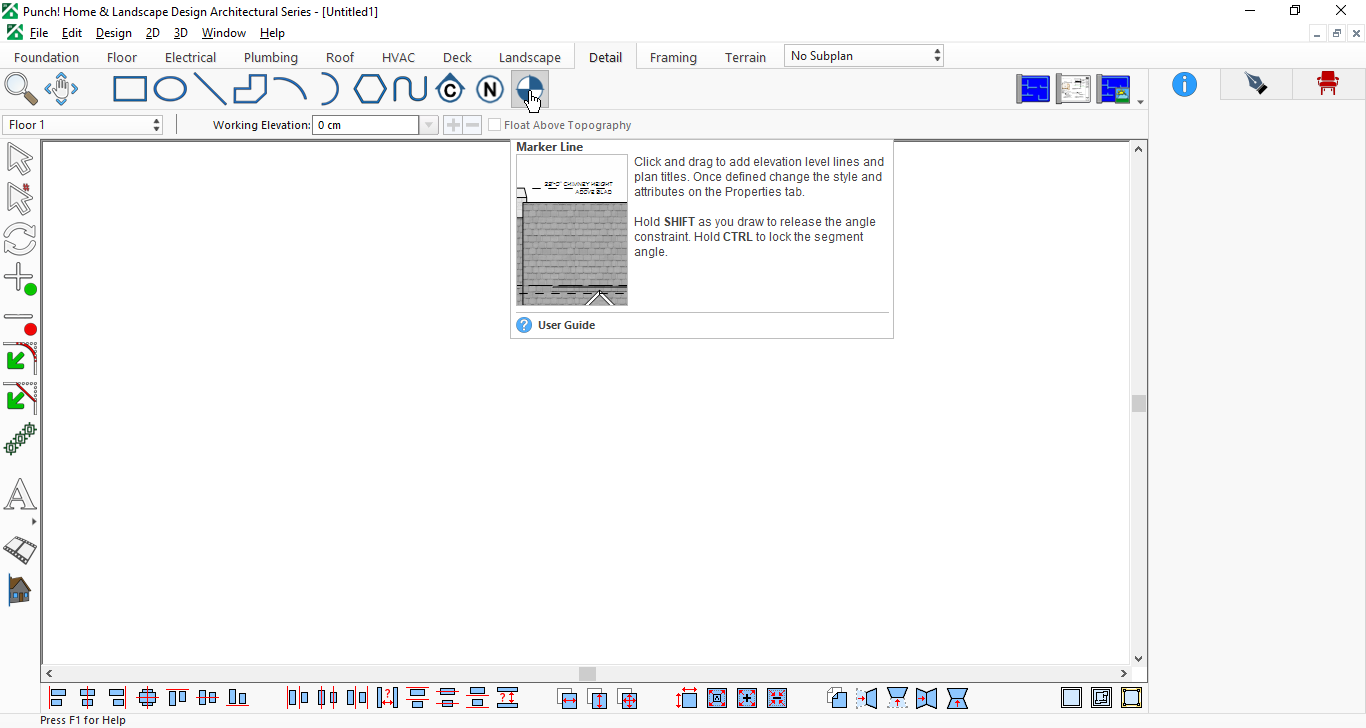Click the Working Elevation input field
Screen dimensions: 1366x728
(x=366, y=125)
